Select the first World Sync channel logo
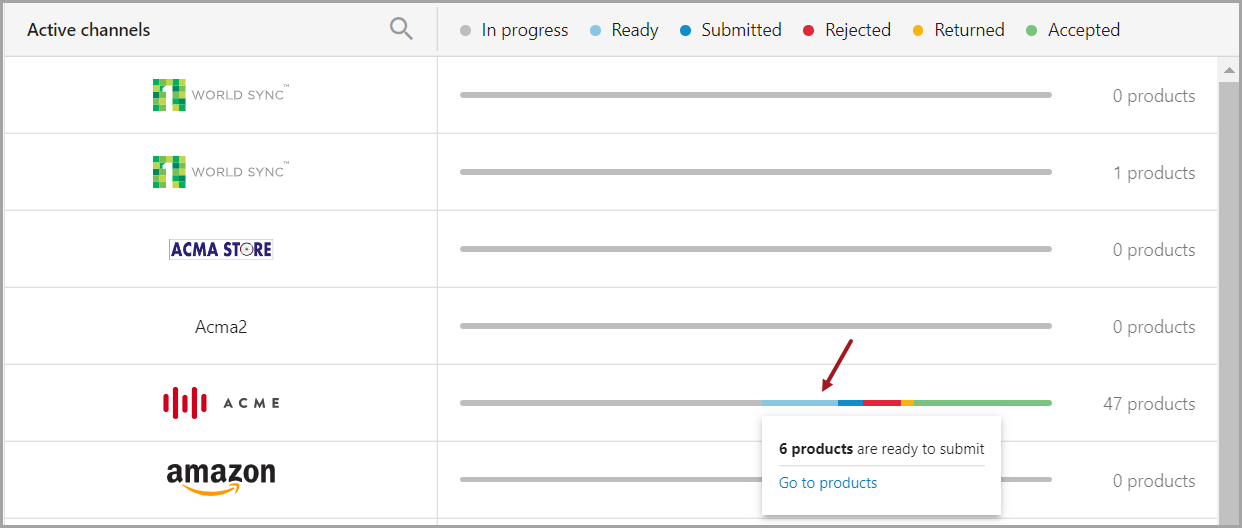Image resolution: width=1242 pixels, height=528 pixels. coord(221,95)
